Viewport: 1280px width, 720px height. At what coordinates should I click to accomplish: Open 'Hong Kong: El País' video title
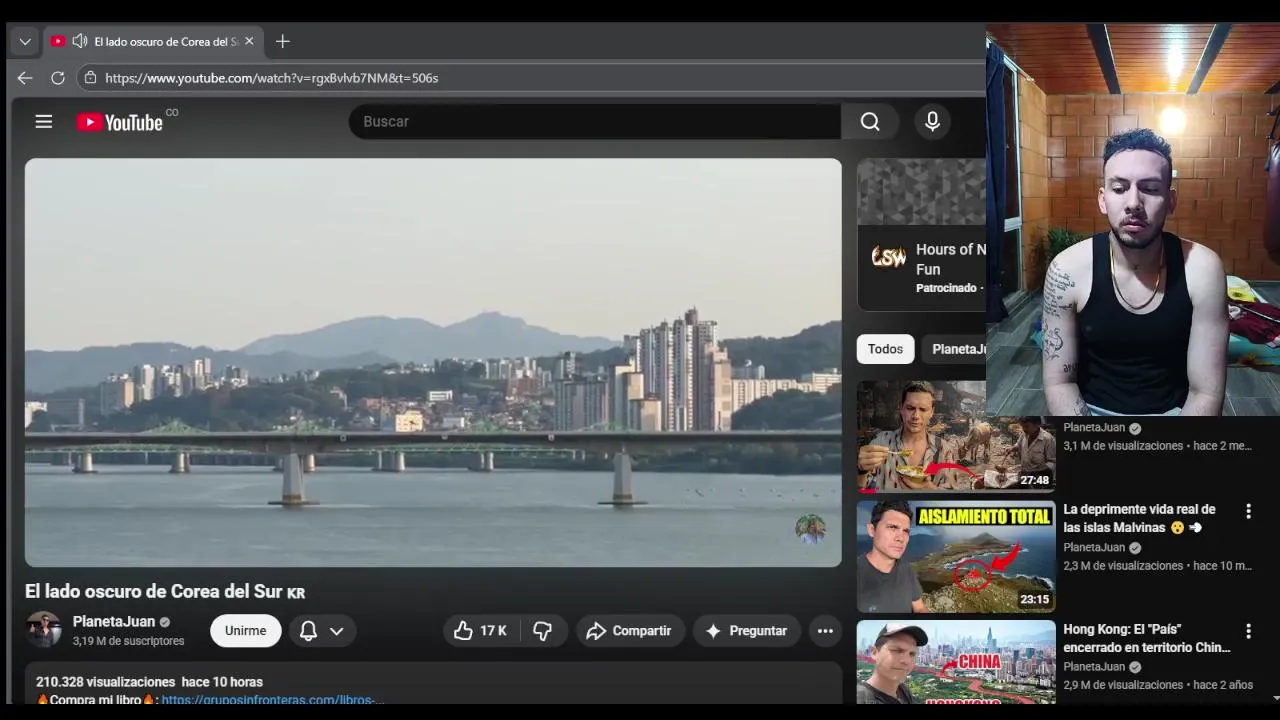click(1146, 638)
